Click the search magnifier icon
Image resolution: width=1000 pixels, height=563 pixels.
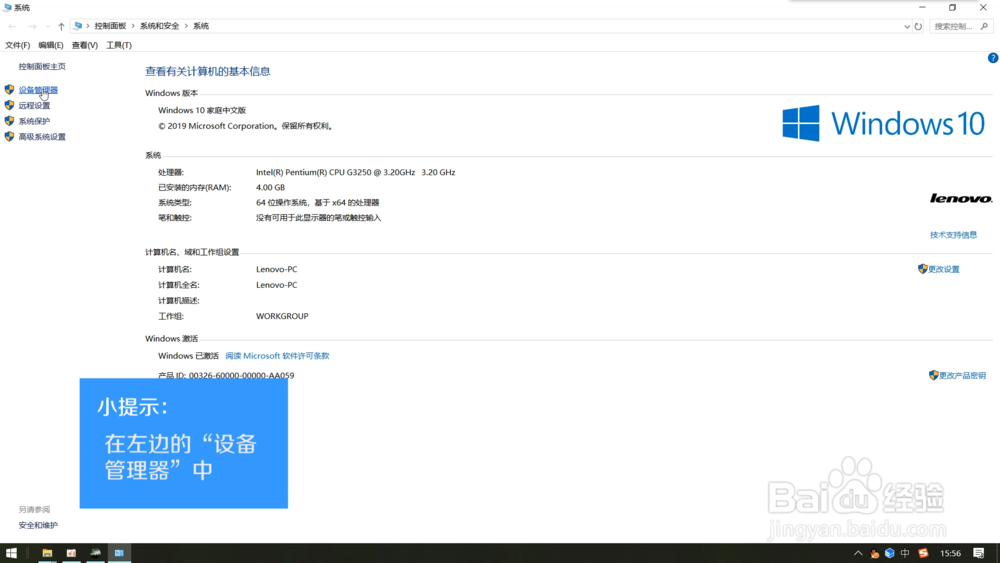tap(984, 26)
